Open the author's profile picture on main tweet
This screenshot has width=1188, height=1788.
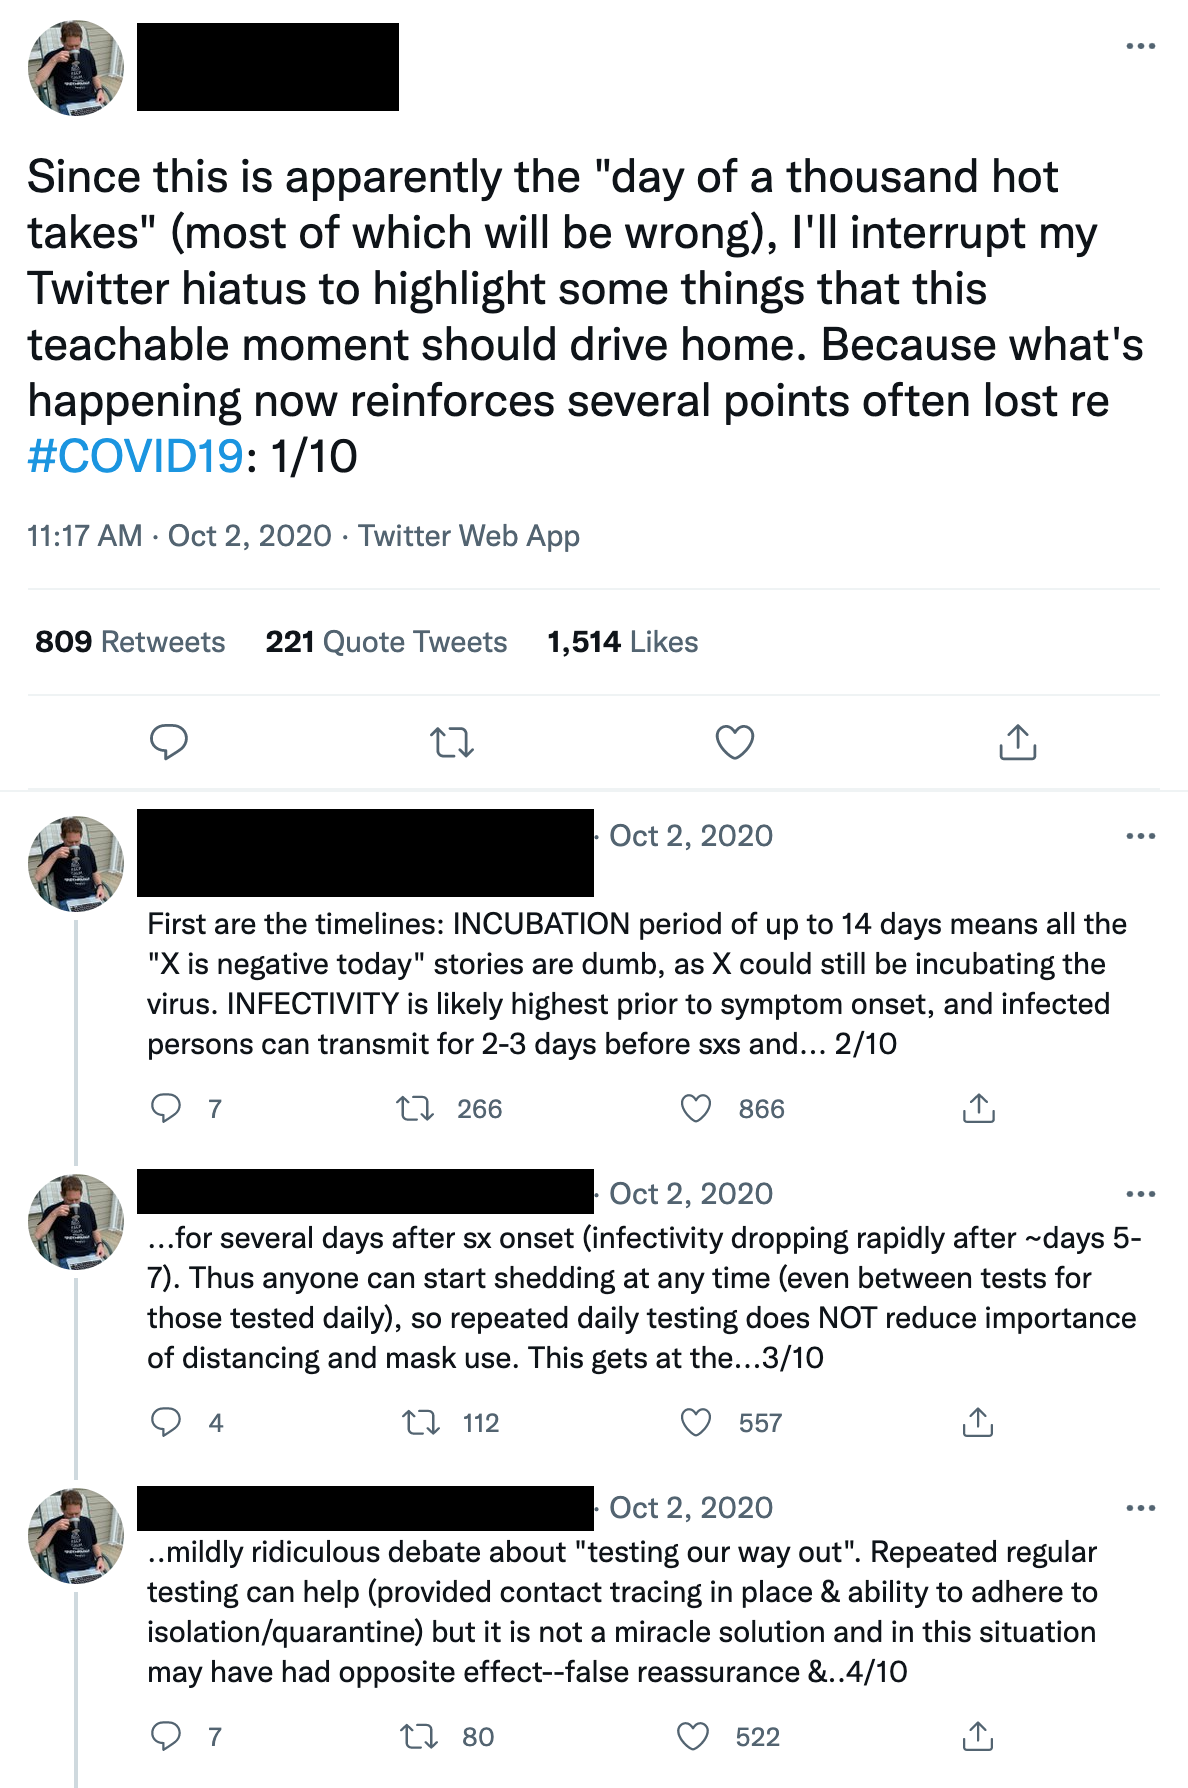(76, 68)
